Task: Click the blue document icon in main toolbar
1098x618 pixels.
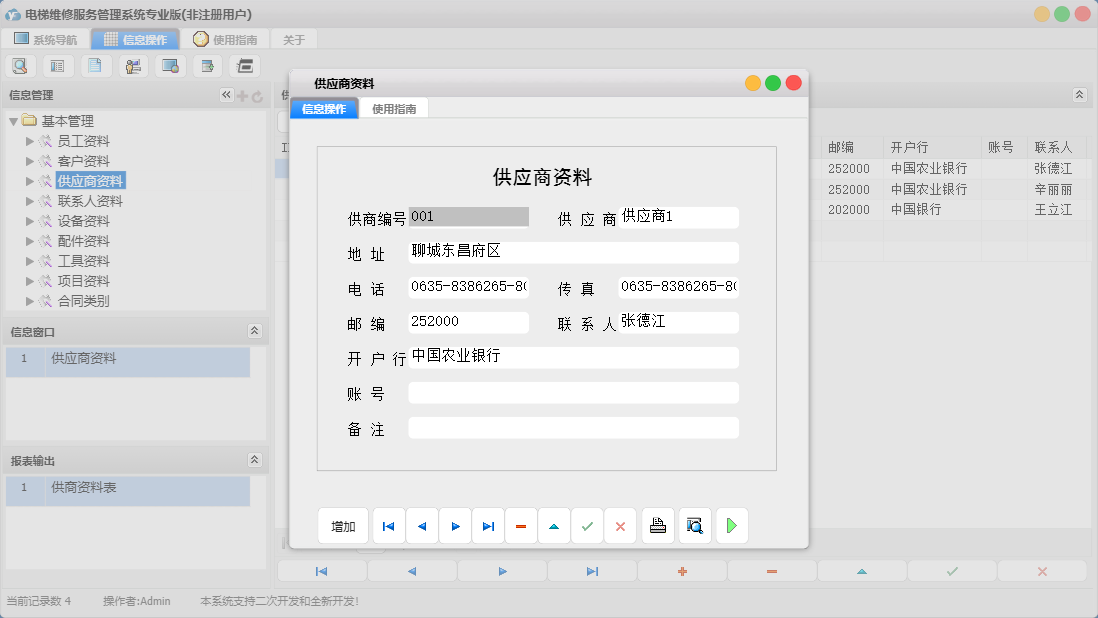Action: coord(95,66)
